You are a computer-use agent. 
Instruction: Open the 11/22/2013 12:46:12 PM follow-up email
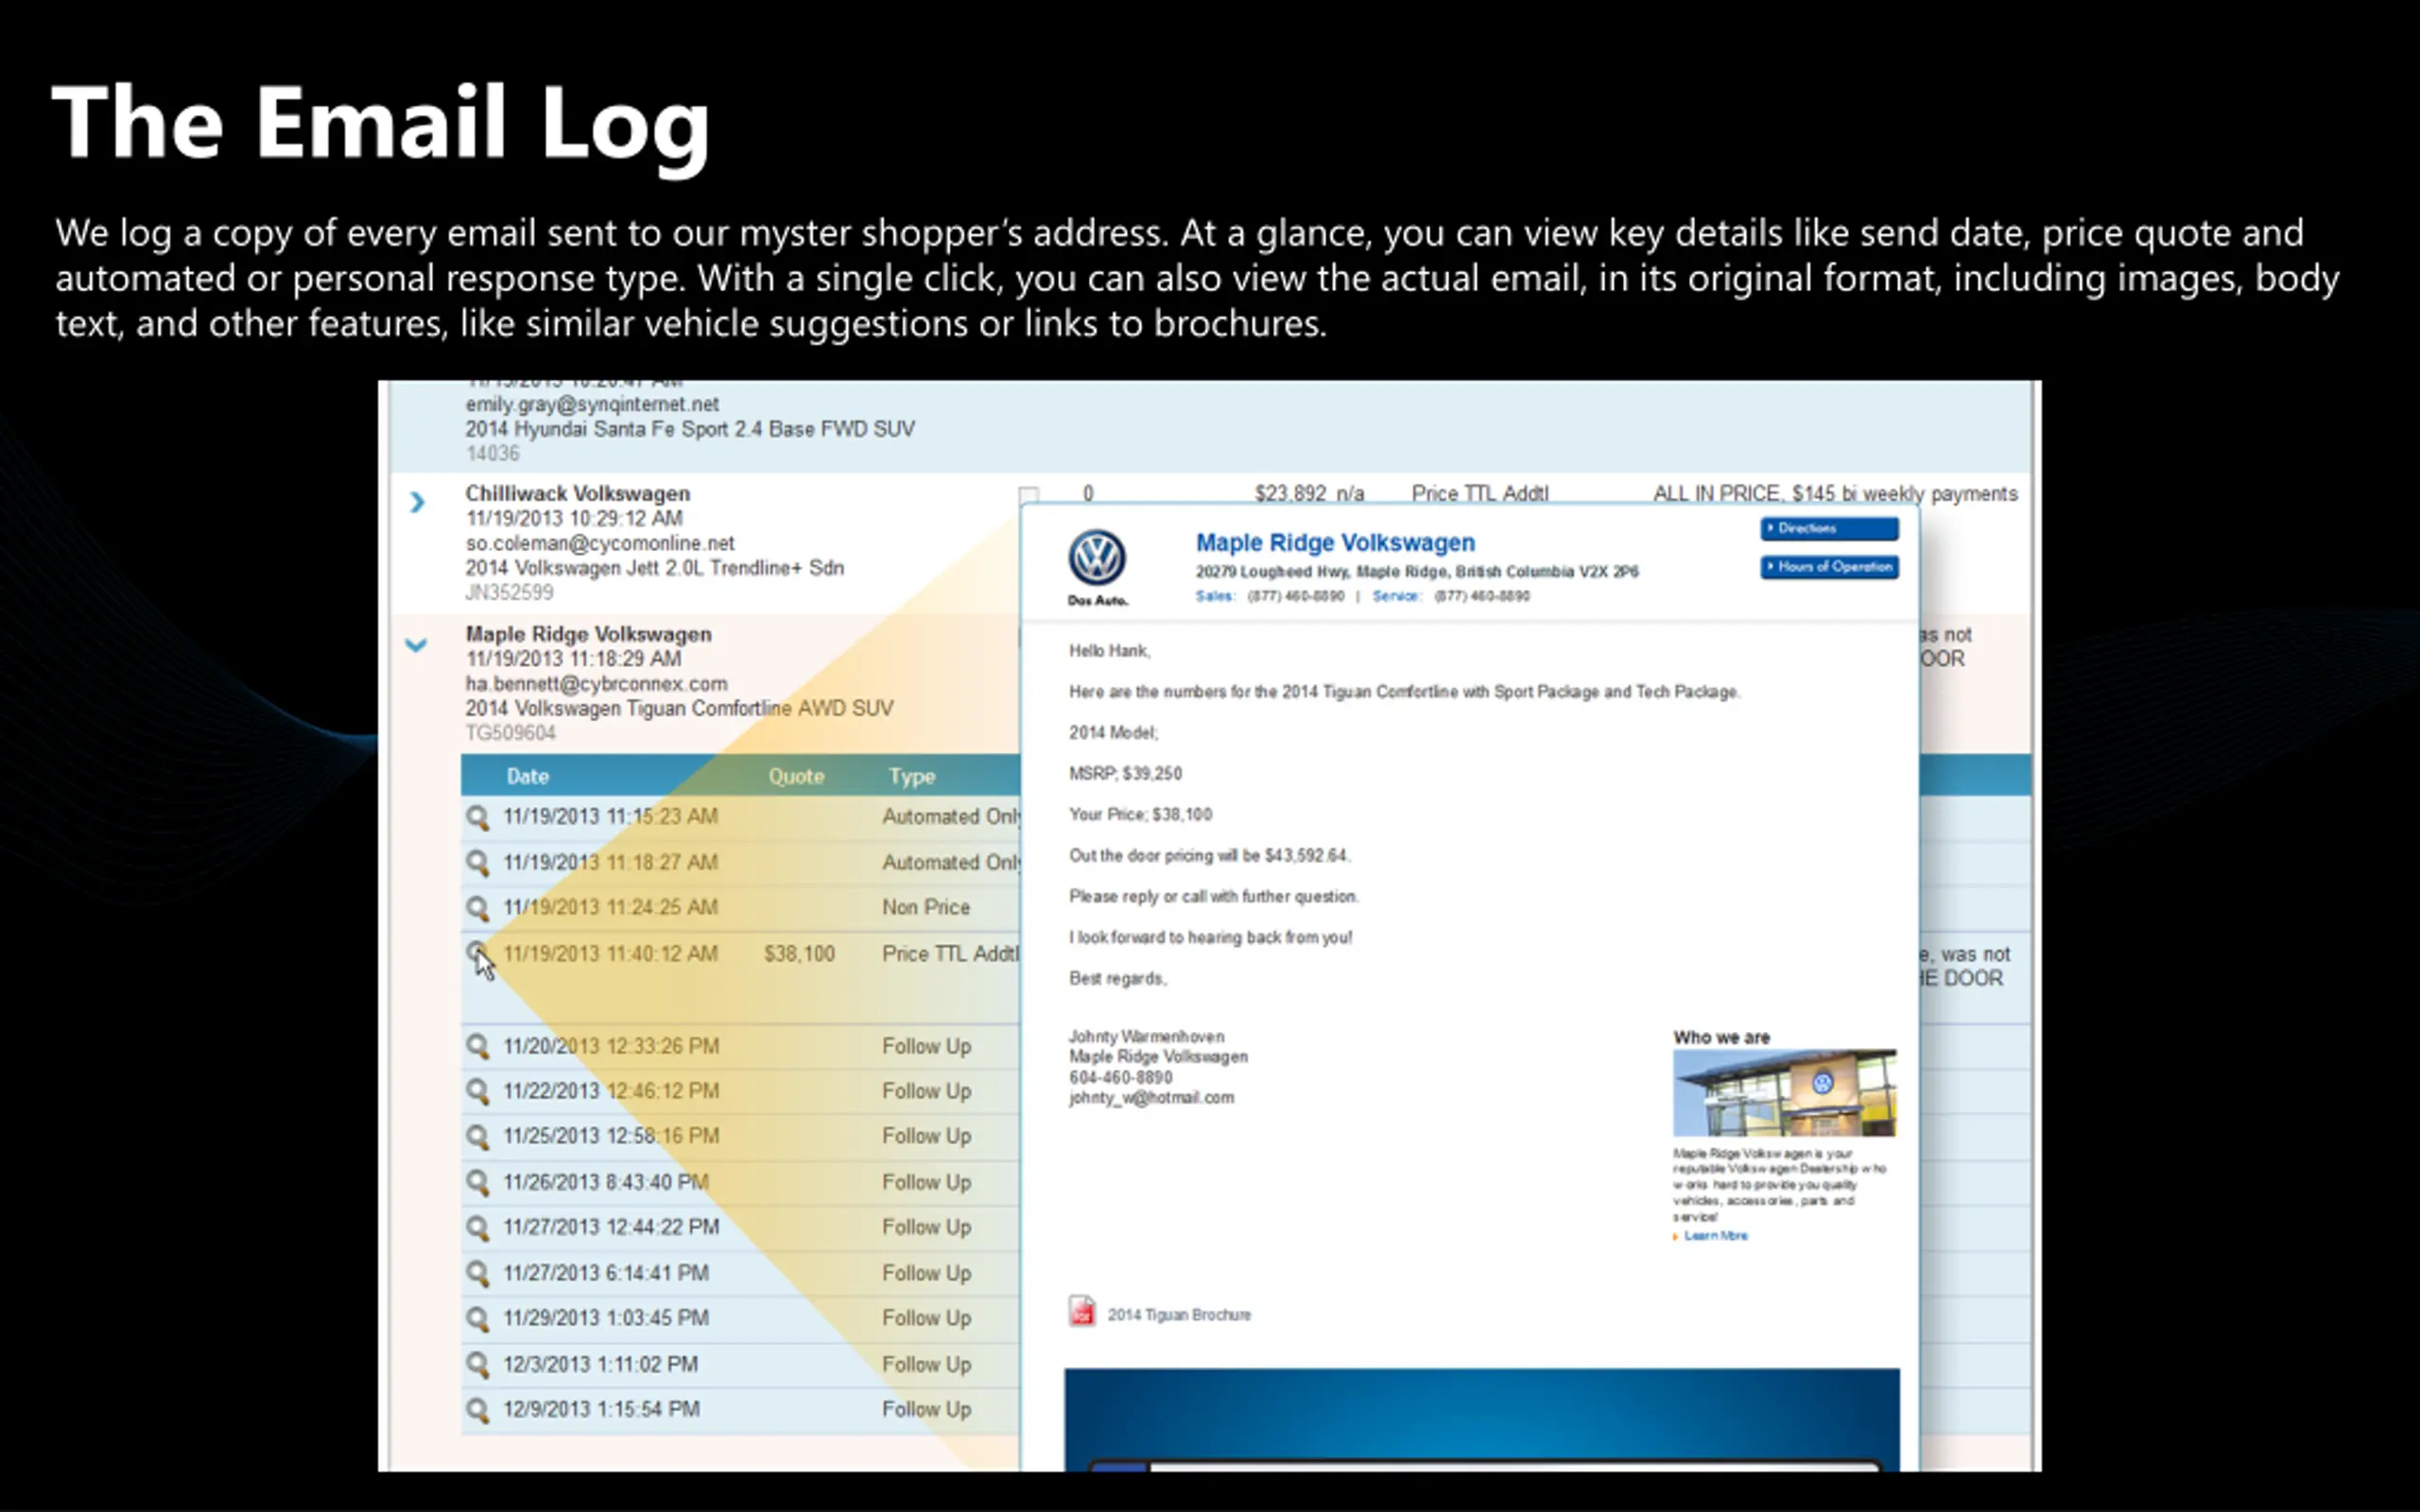(478, 1091)
